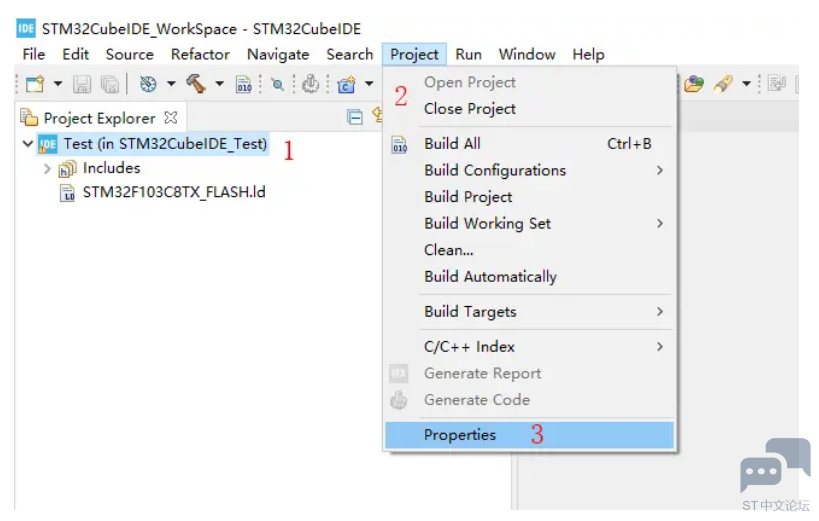Open the arrow beside the gauge icon
The width and height of the screenshot is (819, 521).
(x=171, y=84)
